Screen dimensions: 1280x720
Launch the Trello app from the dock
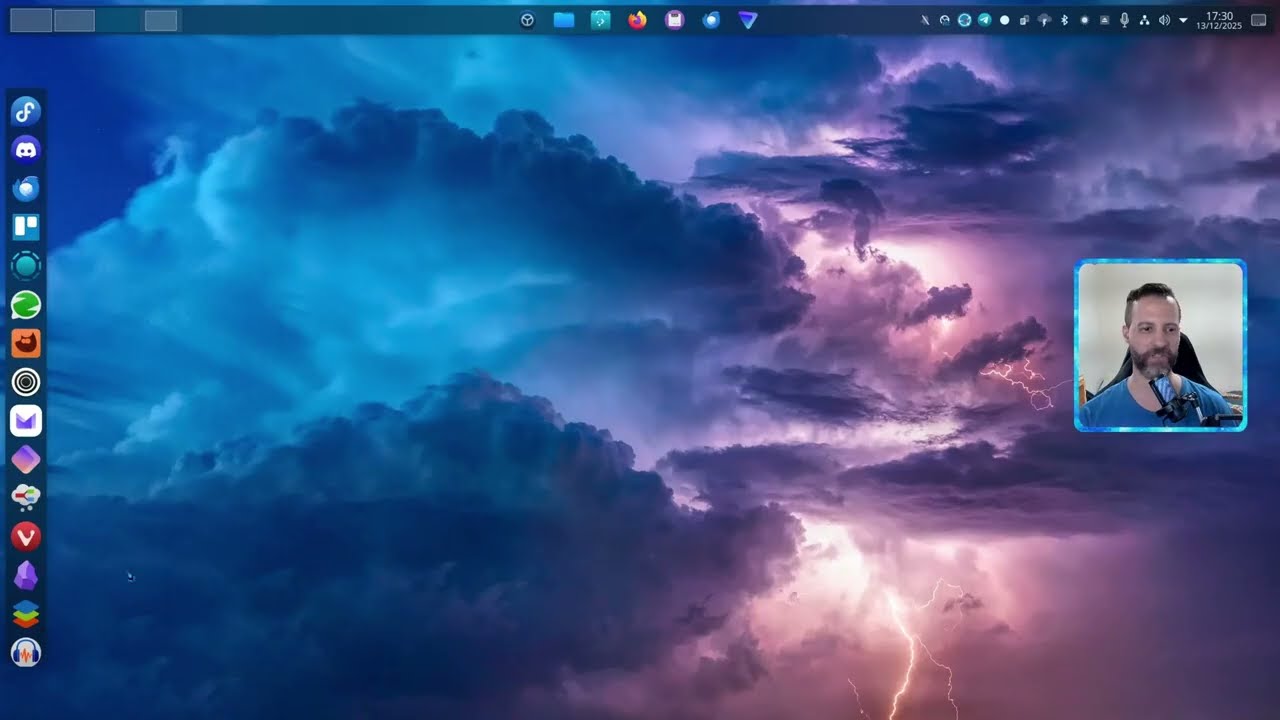[x=26, y=227]
